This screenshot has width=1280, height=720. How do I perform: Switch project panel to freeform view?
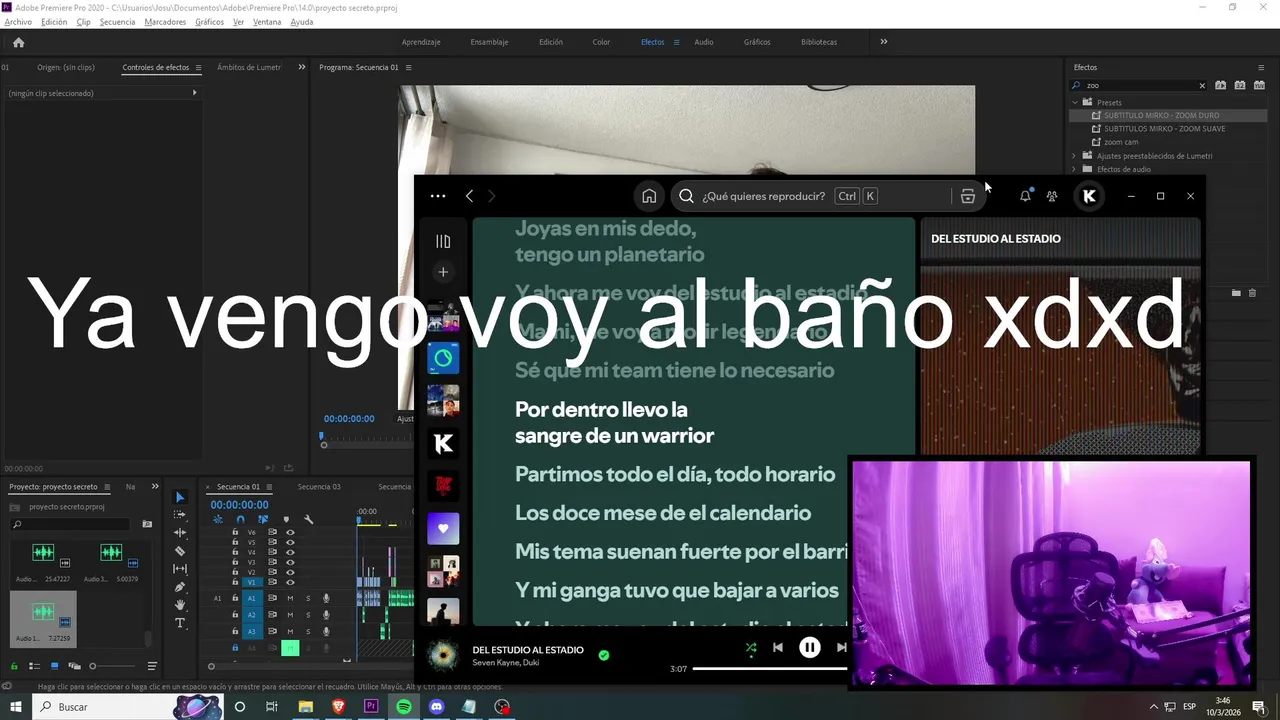tap(74, 667)
